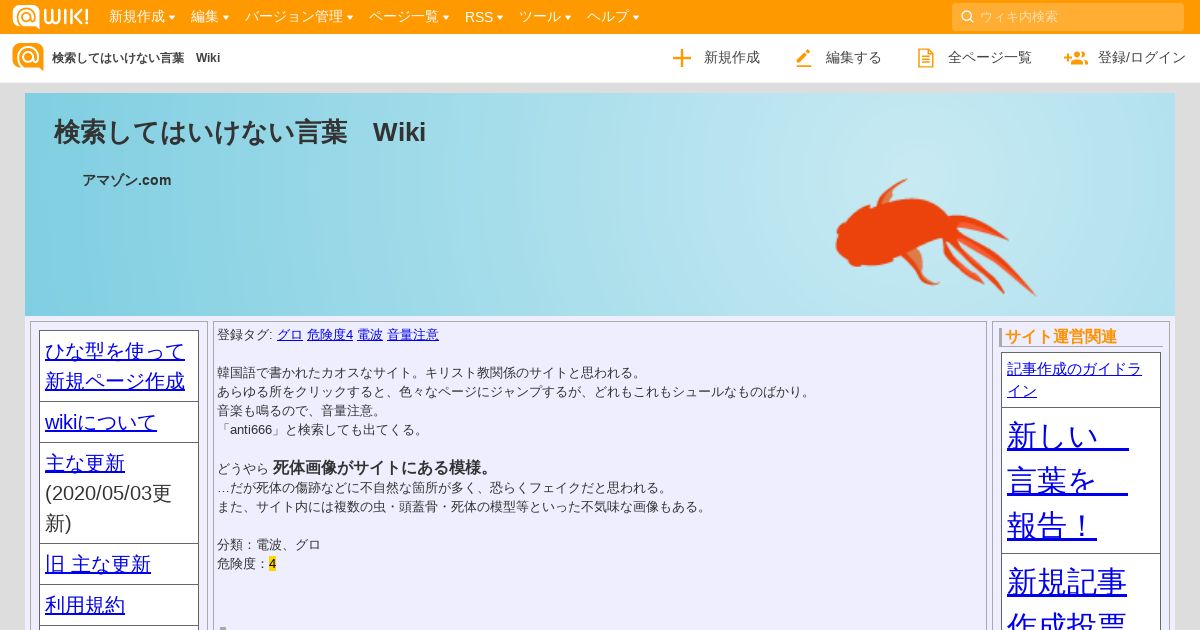
Task: Click the magnifier icon in search box
Action: coord(967,16)
